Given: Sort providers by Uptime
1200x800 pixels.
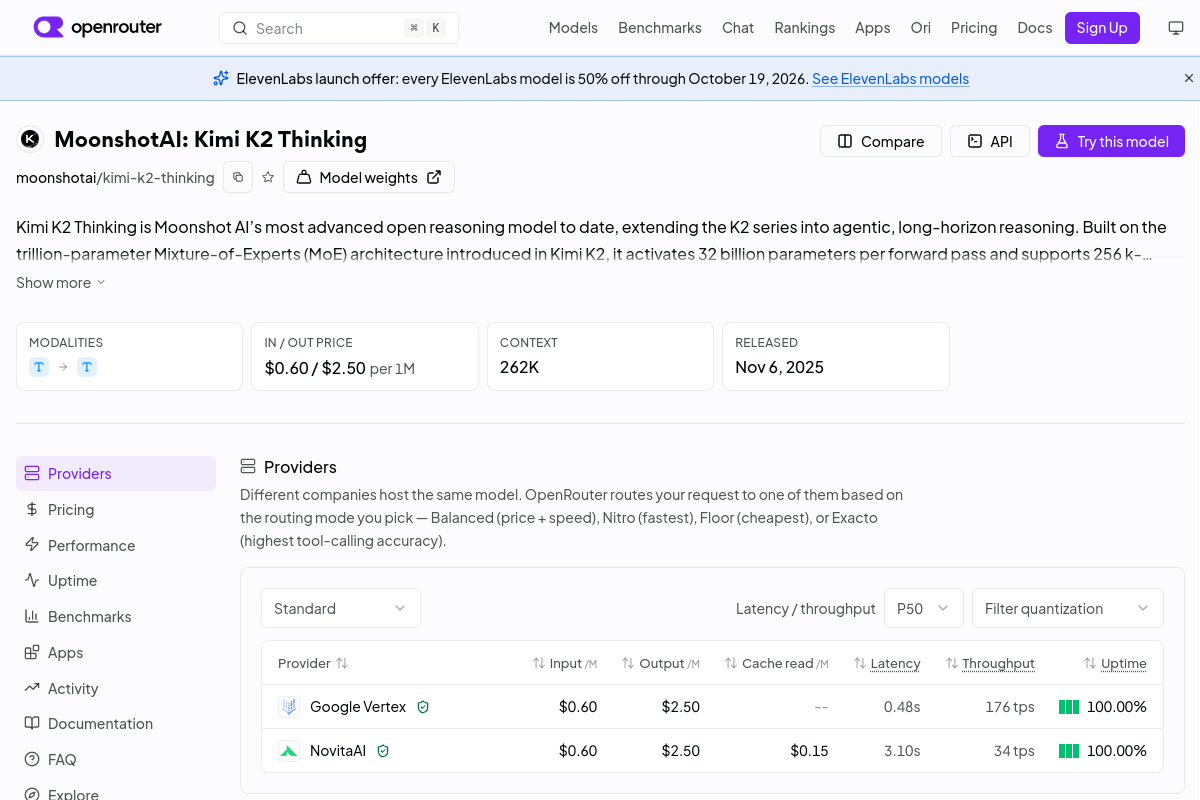Looking at the screenshot, I should [x=1115, y=663].
